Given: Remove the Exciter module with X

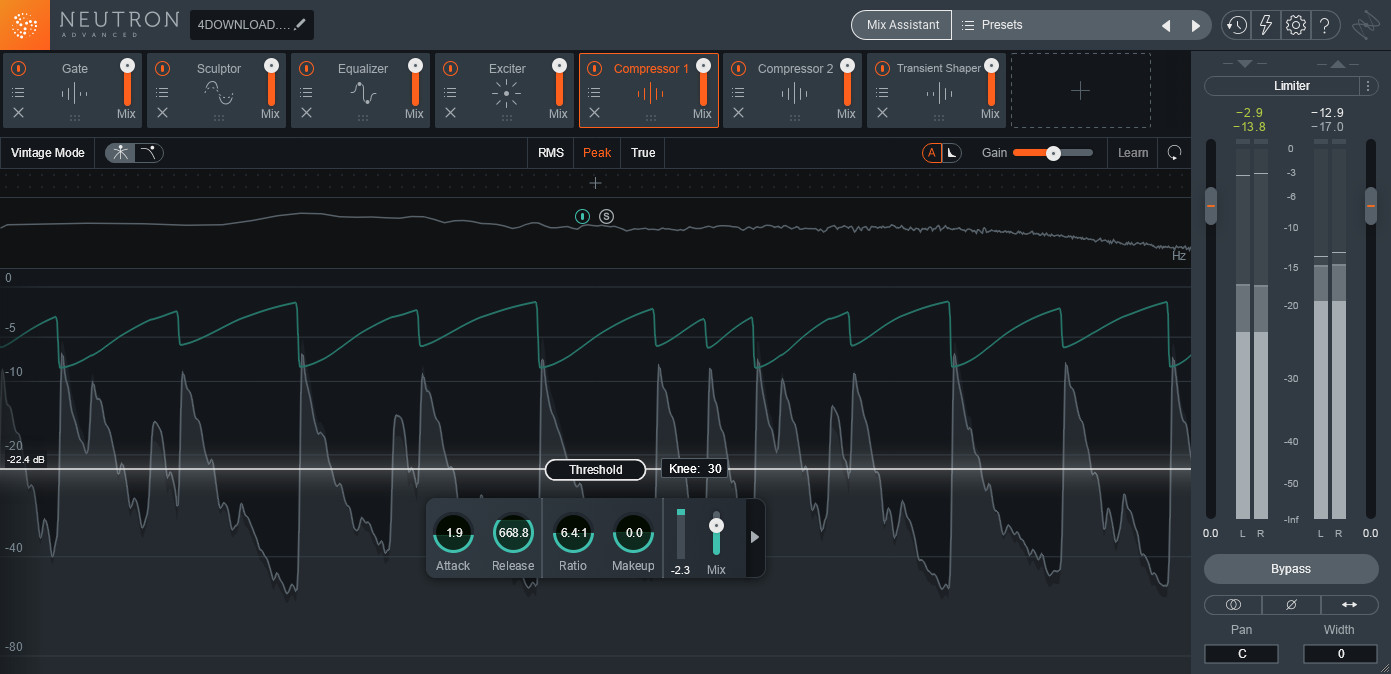Looking at the screenshot, I should pos(450,113).
